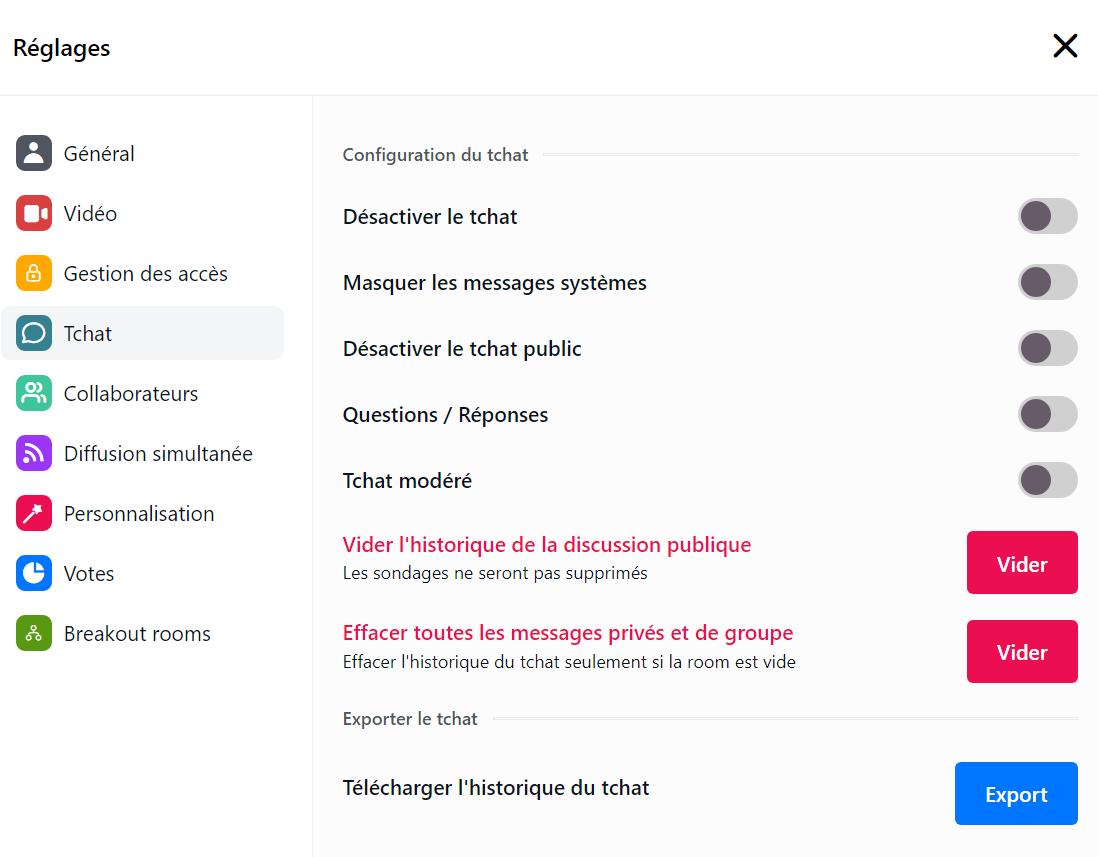Click the Général person icon
Image resolution: width=1098 pixels, height=857 pixels.
(x=34, y=153)
